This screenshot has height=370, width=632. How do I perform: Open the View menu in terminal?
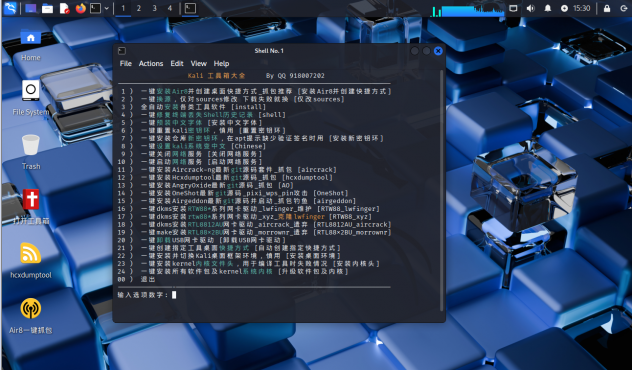[198, 63]
